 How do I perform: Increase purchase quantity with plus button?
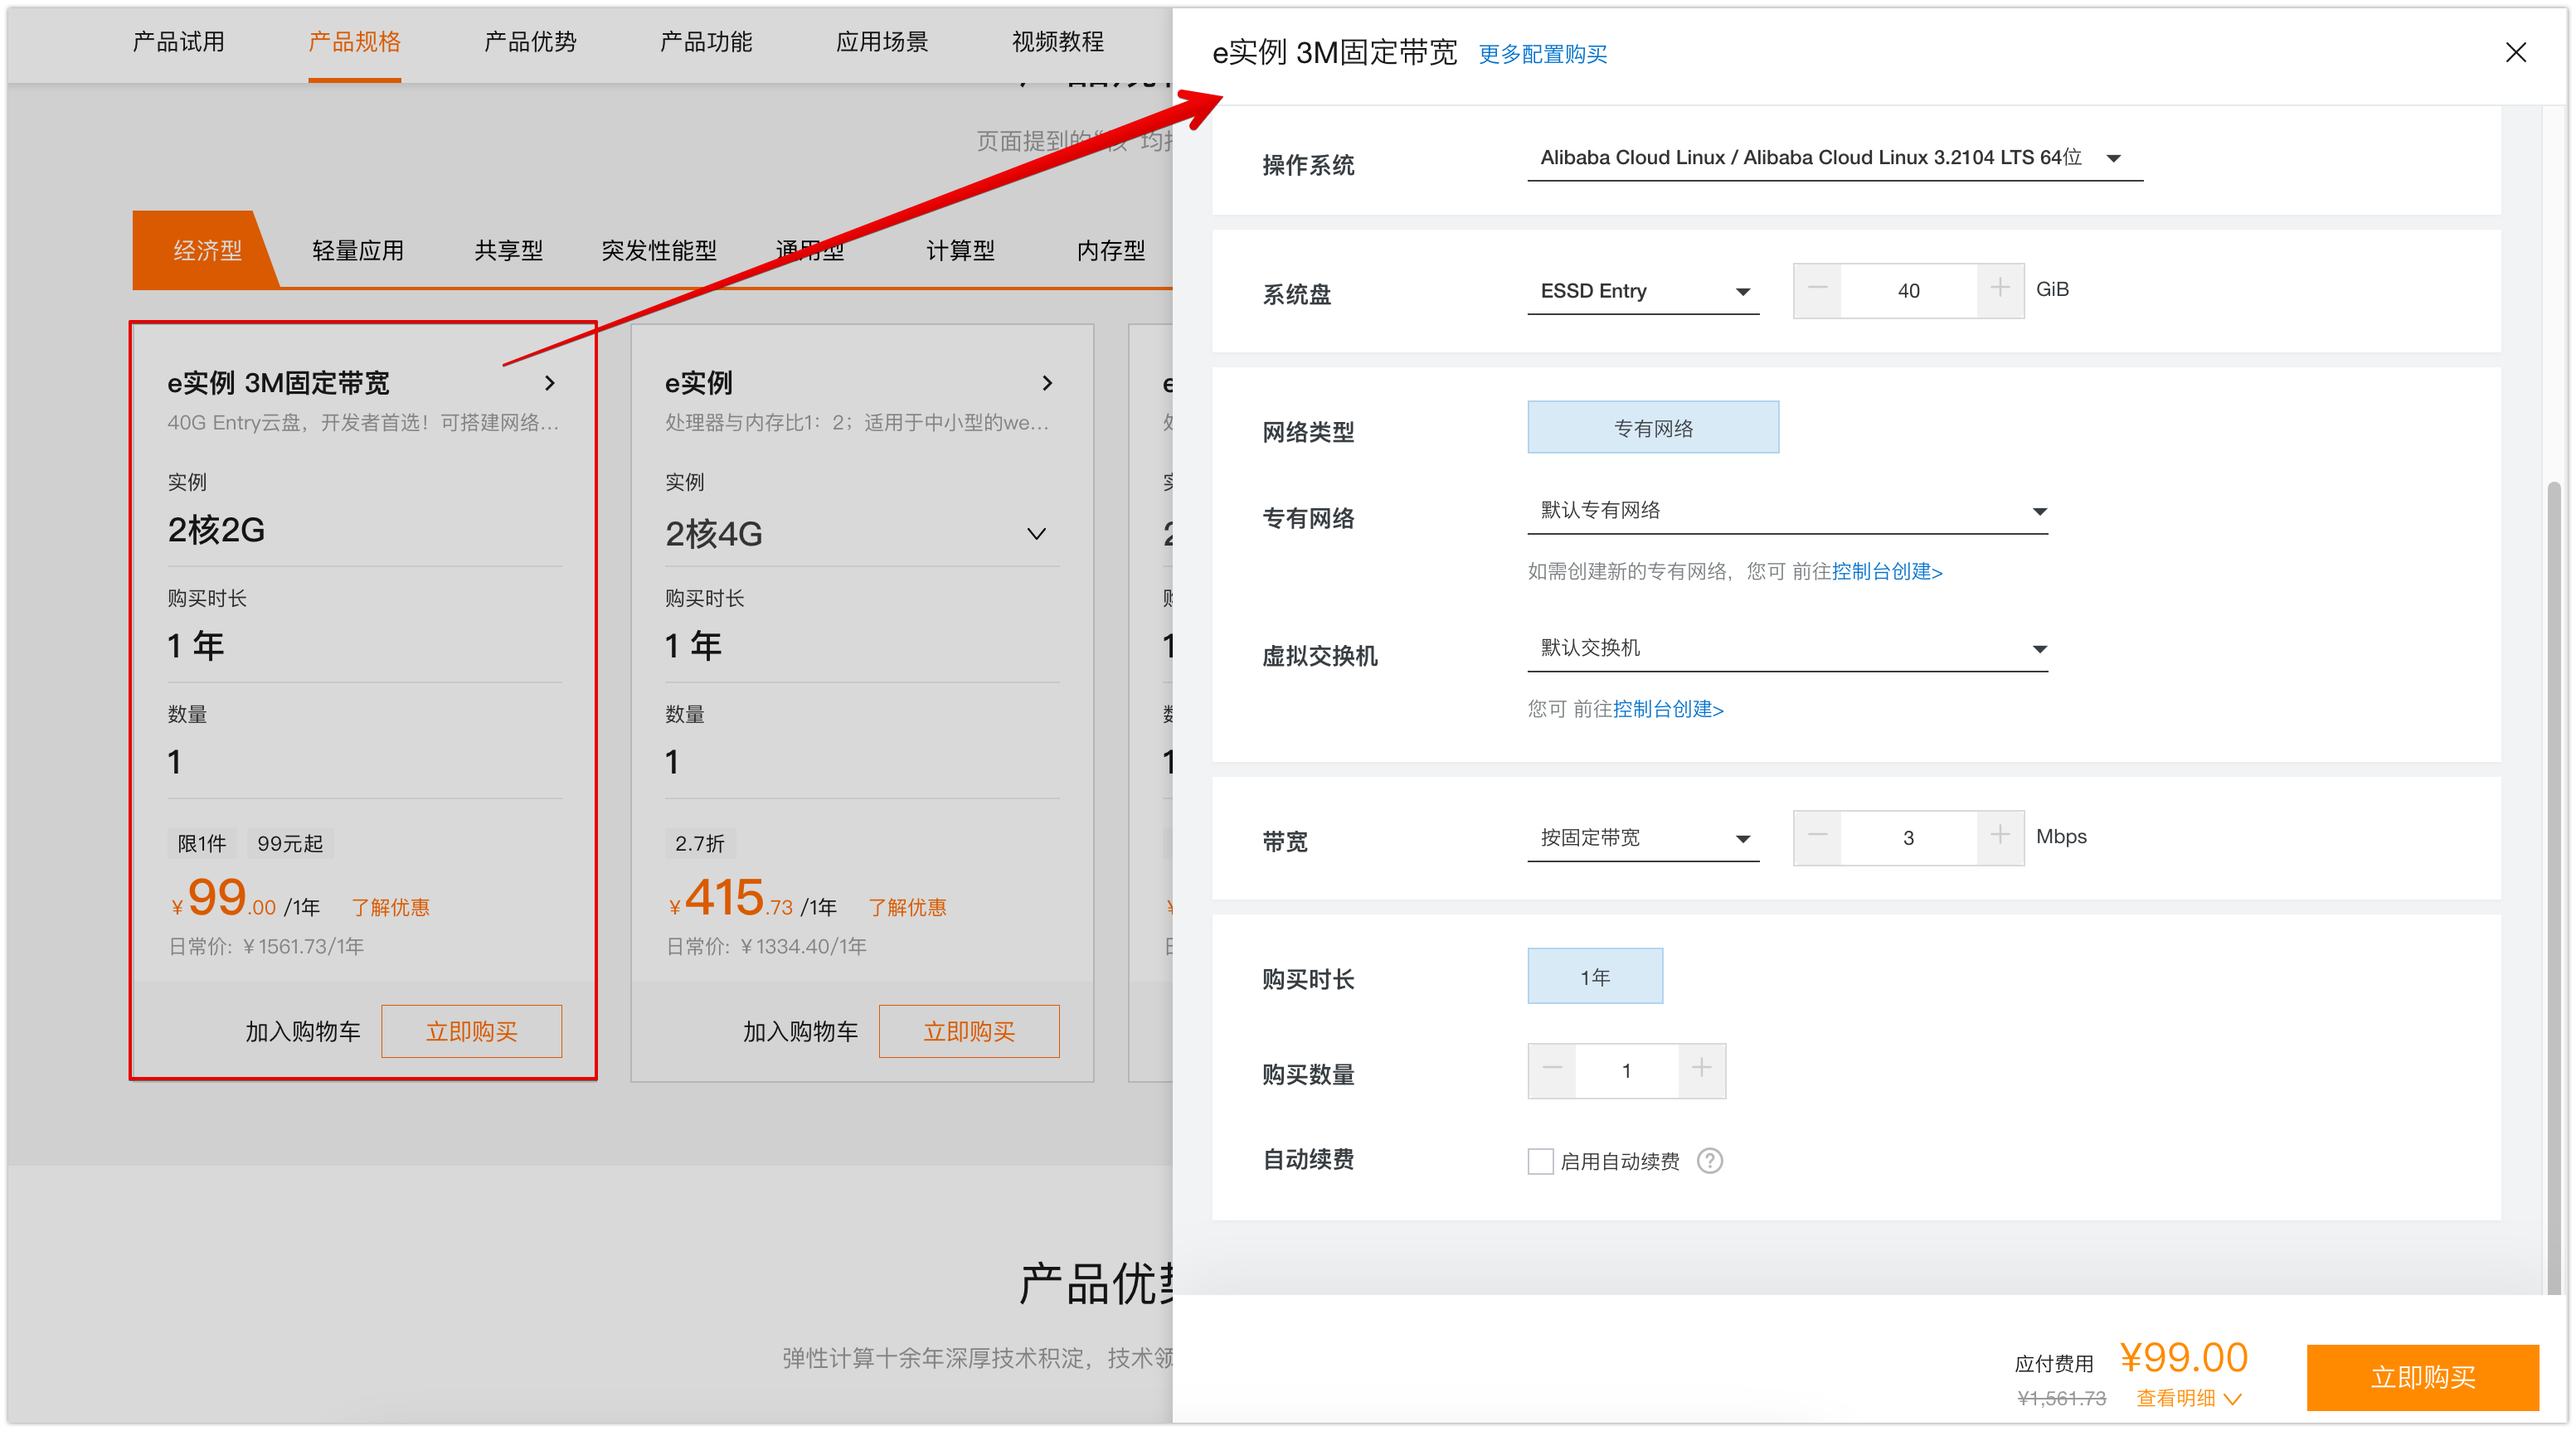pos(1701,1069)
